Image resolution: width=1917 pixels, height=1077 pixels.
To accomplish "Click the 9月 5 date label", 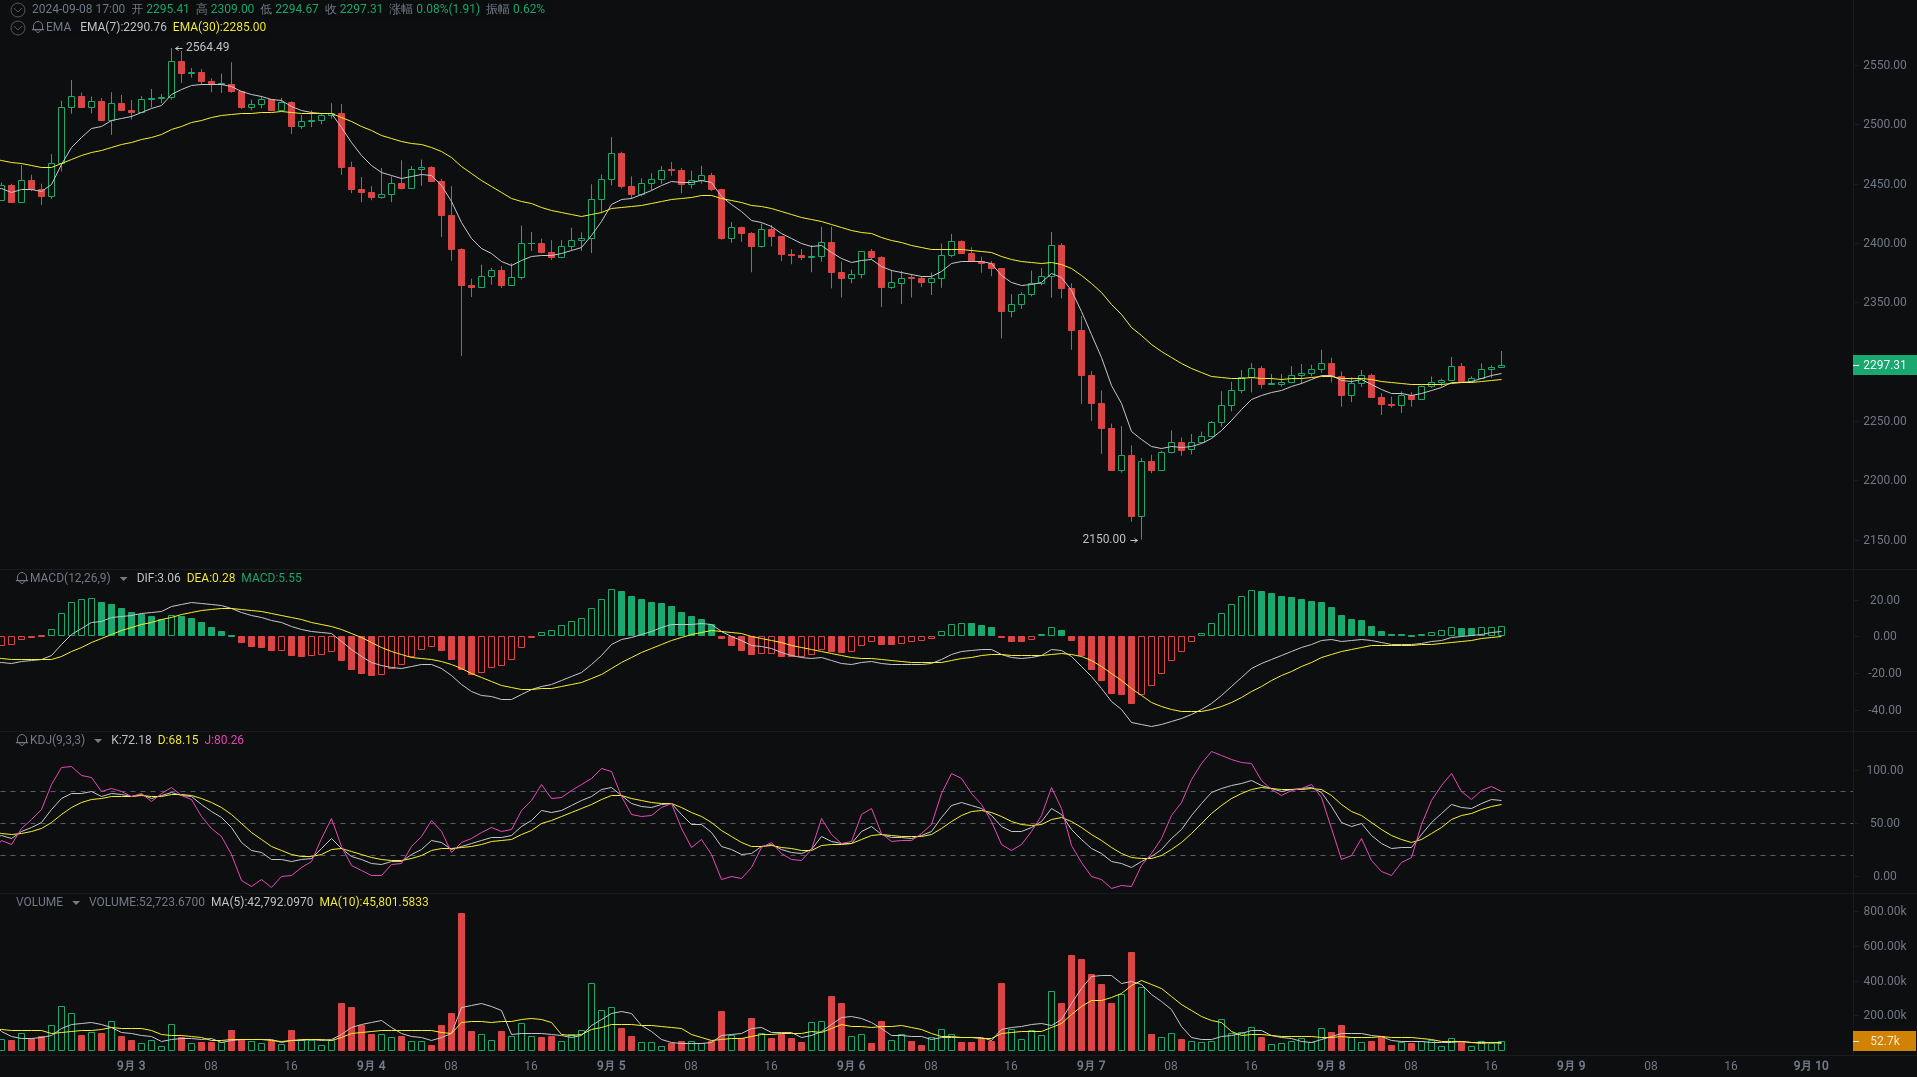I will pyautogui.click(x=611, y=1066).
